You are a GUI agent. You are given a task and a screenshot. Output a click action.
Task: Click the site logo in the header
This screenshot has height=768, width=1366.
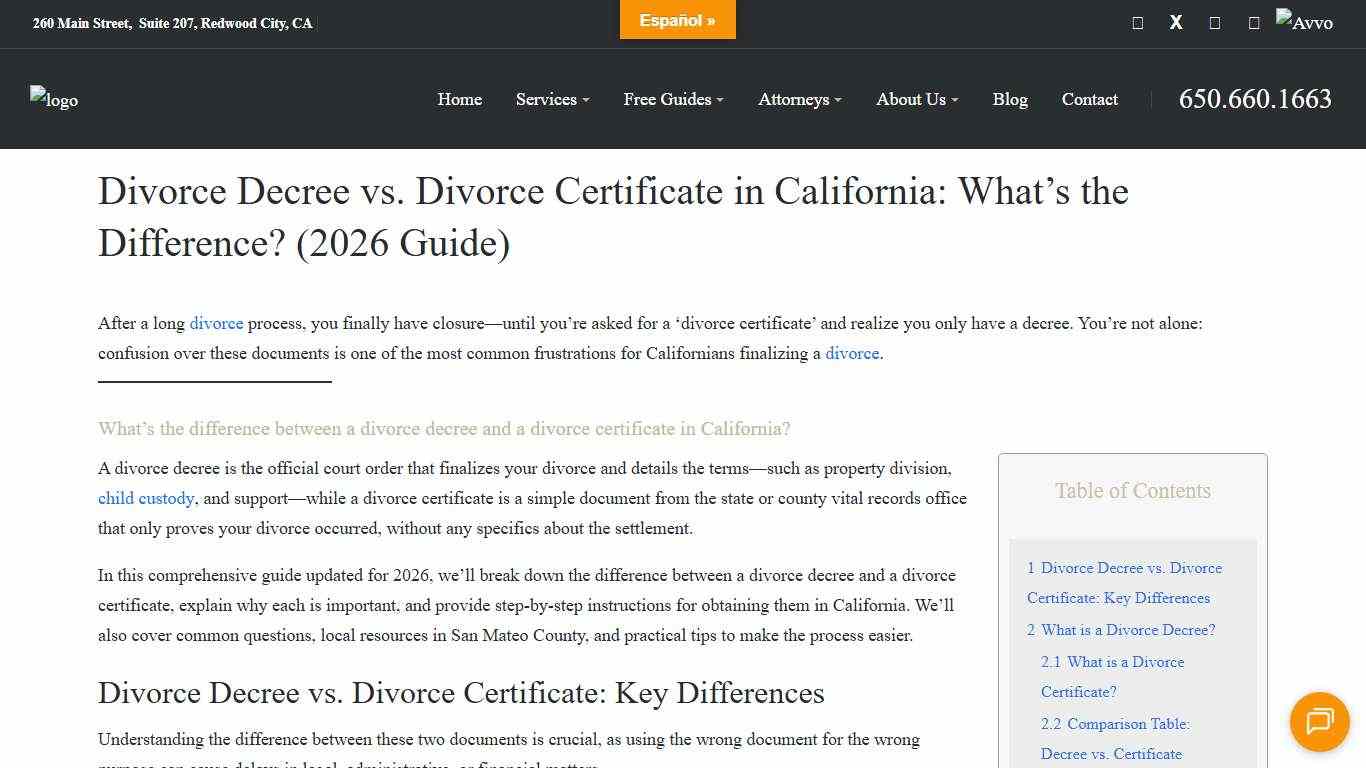tap(54, 99)
